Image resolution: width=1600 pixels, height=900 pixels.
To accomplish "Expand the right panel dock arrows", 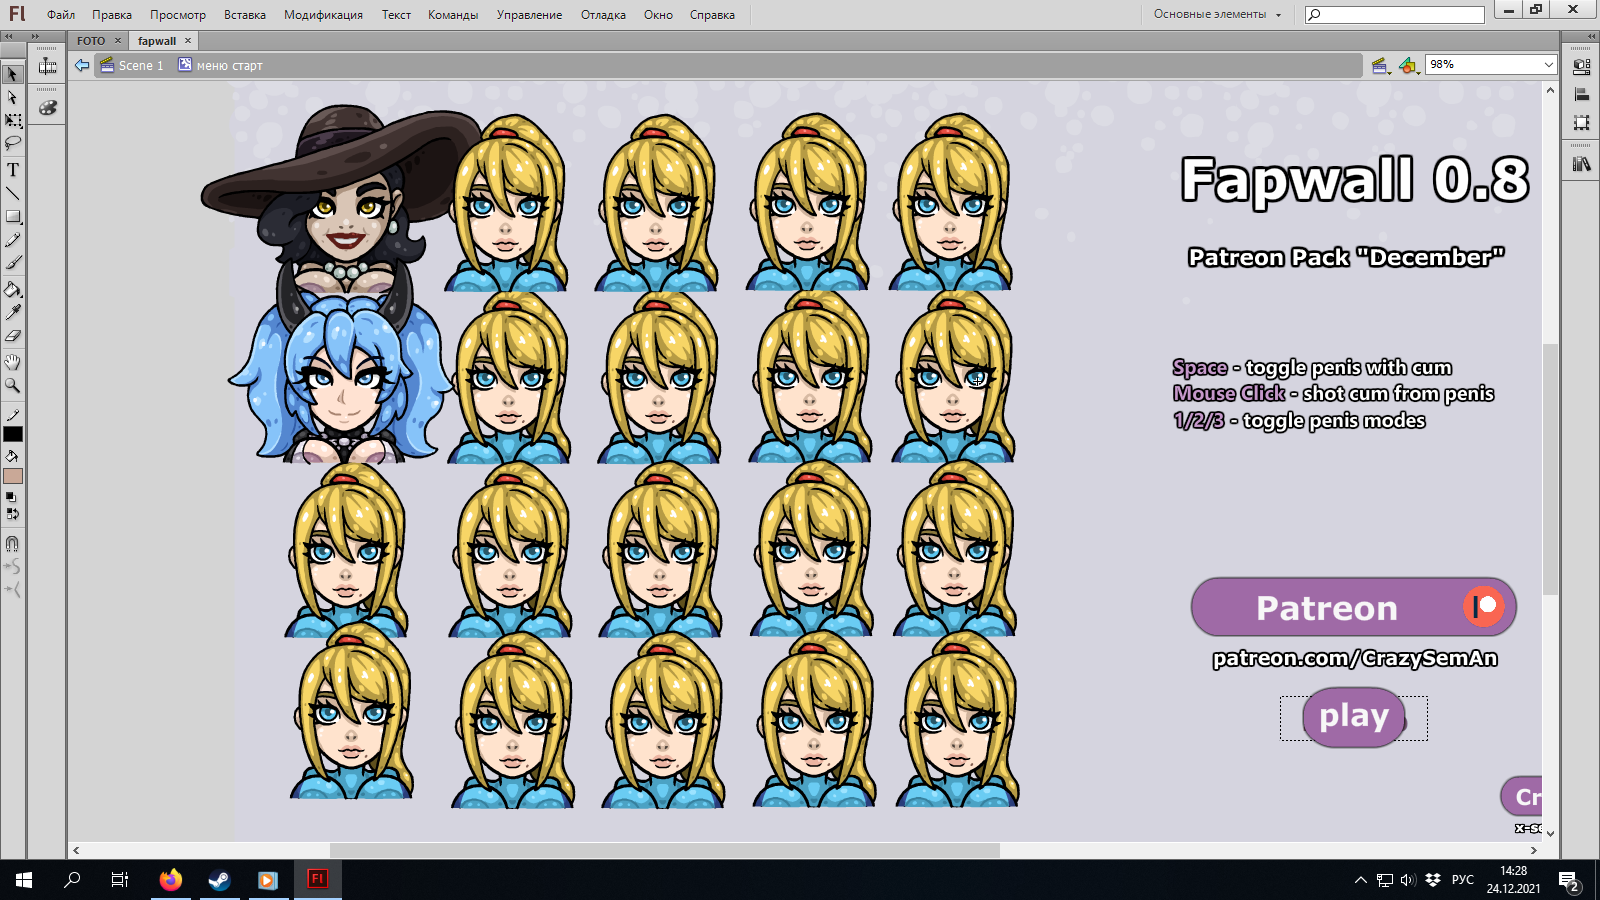I will (1591, 36).
